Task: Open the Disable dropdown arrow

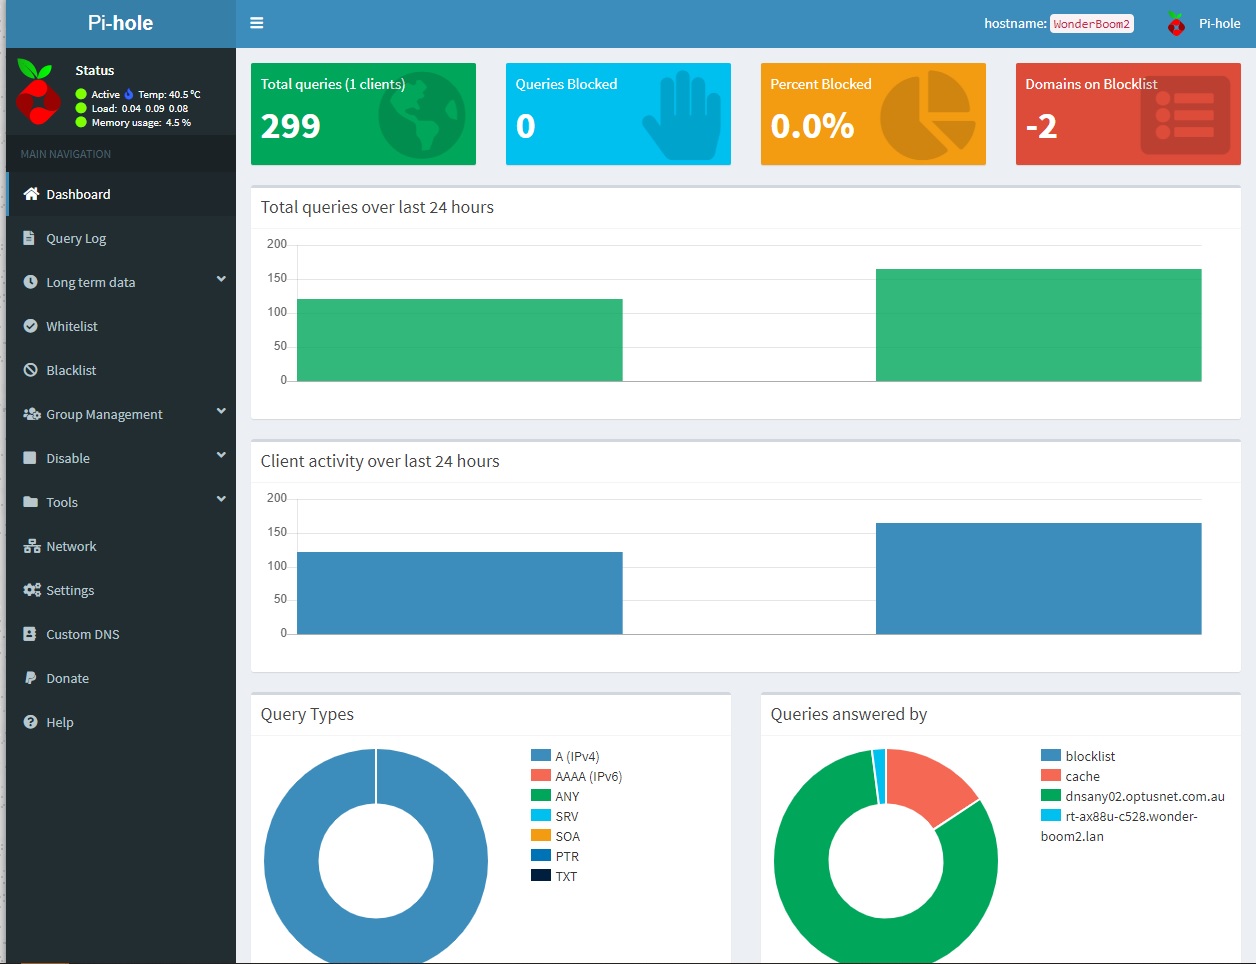Action: coord(221,456)
